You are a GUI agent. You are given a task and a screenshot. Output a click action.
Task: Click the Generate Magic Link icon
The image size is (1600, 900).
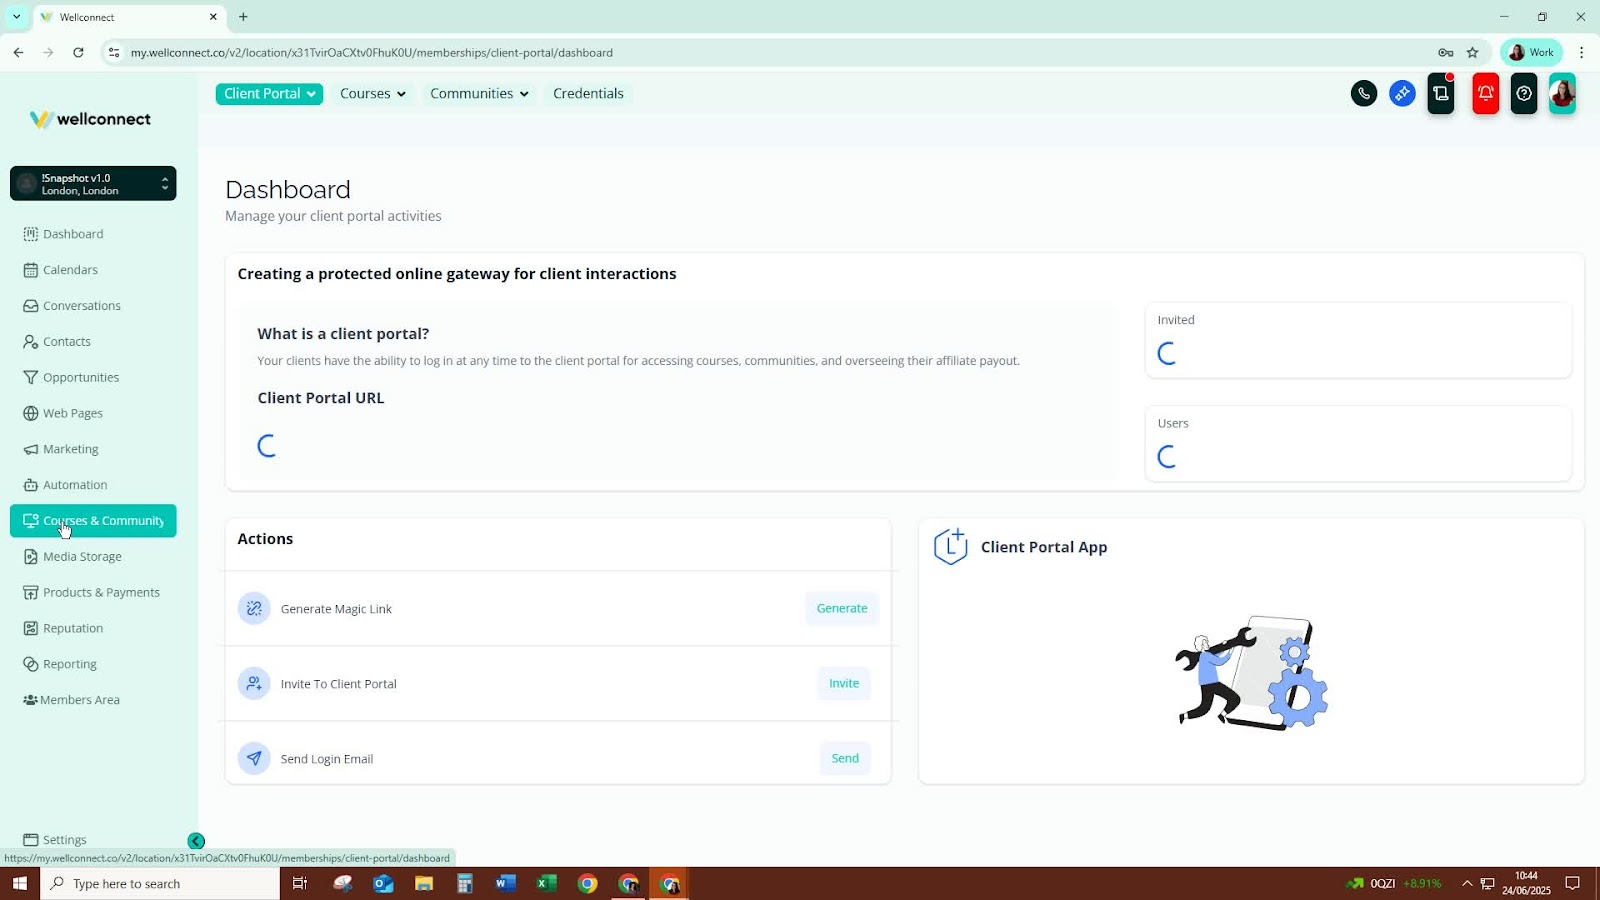(x=254, y=608)
